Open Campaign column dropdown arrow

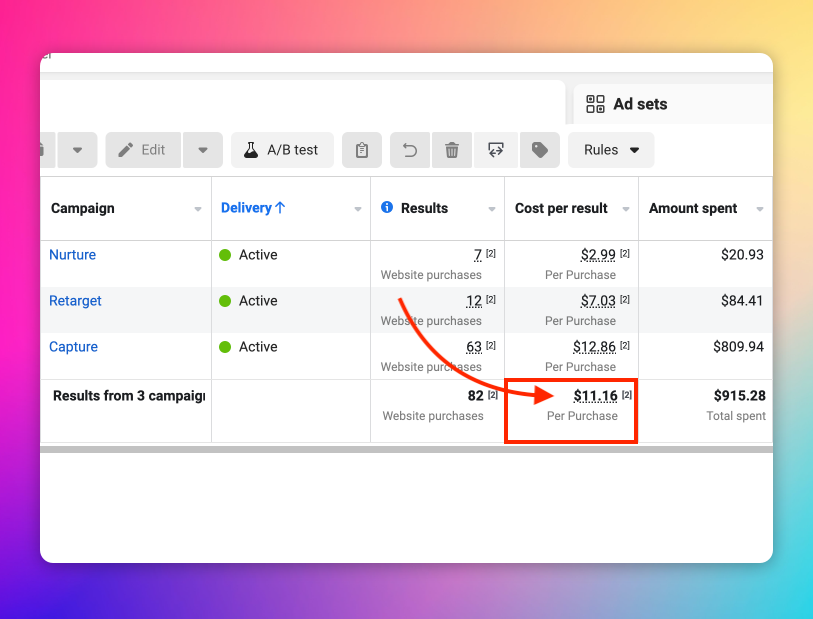198,209
